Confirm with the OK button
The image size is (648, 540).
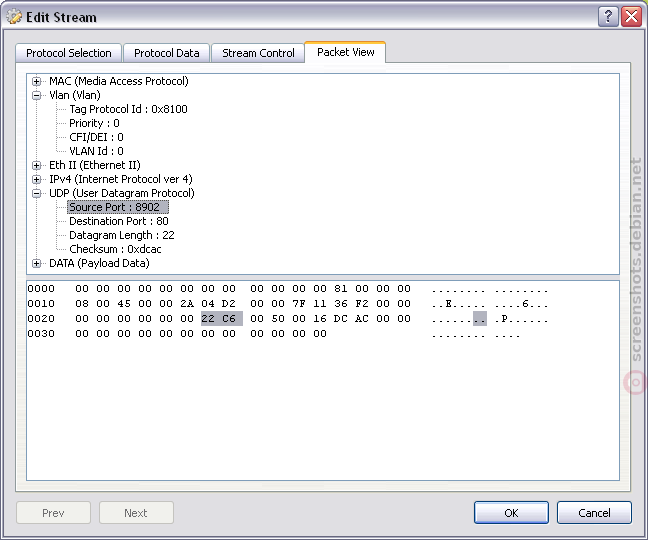point(511,513)
